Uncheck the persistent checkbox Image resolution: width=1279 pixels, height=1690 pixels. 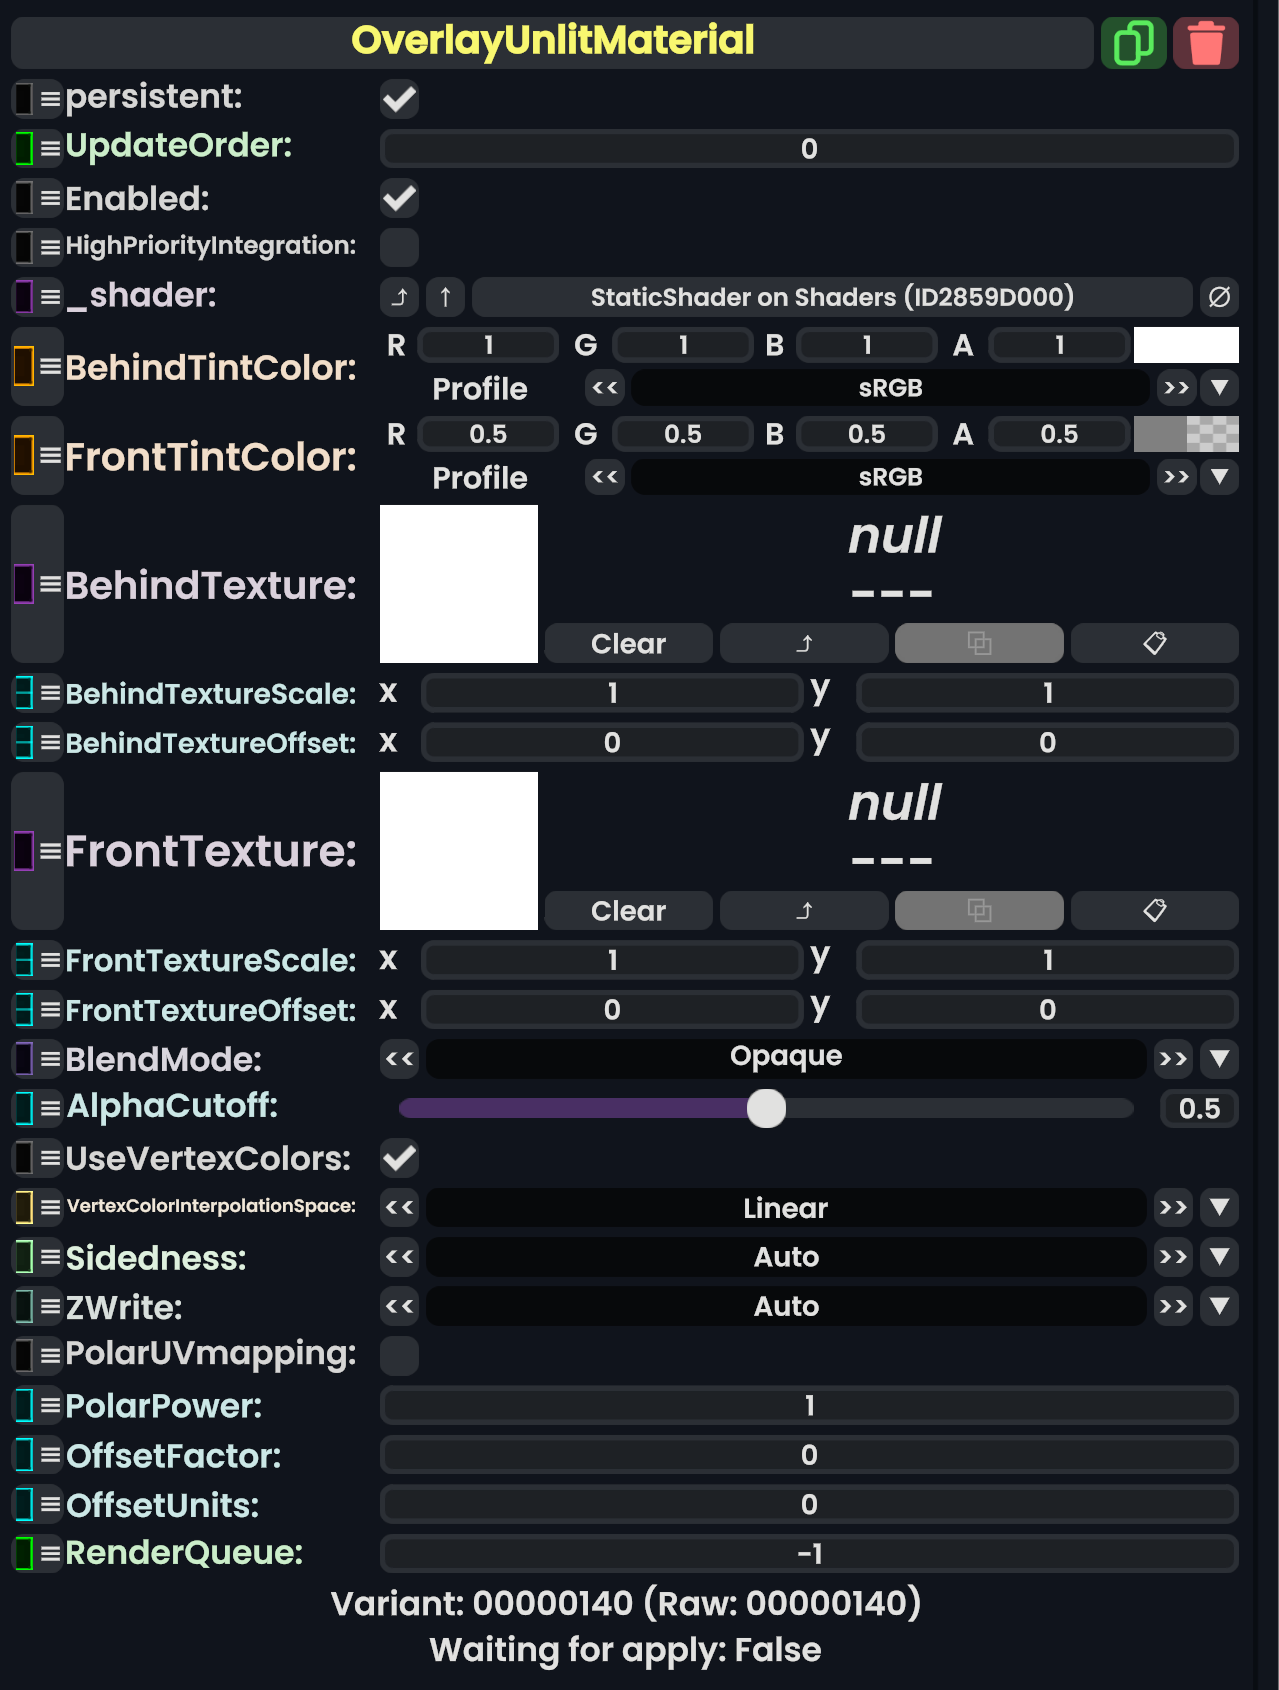pos(399,99)
